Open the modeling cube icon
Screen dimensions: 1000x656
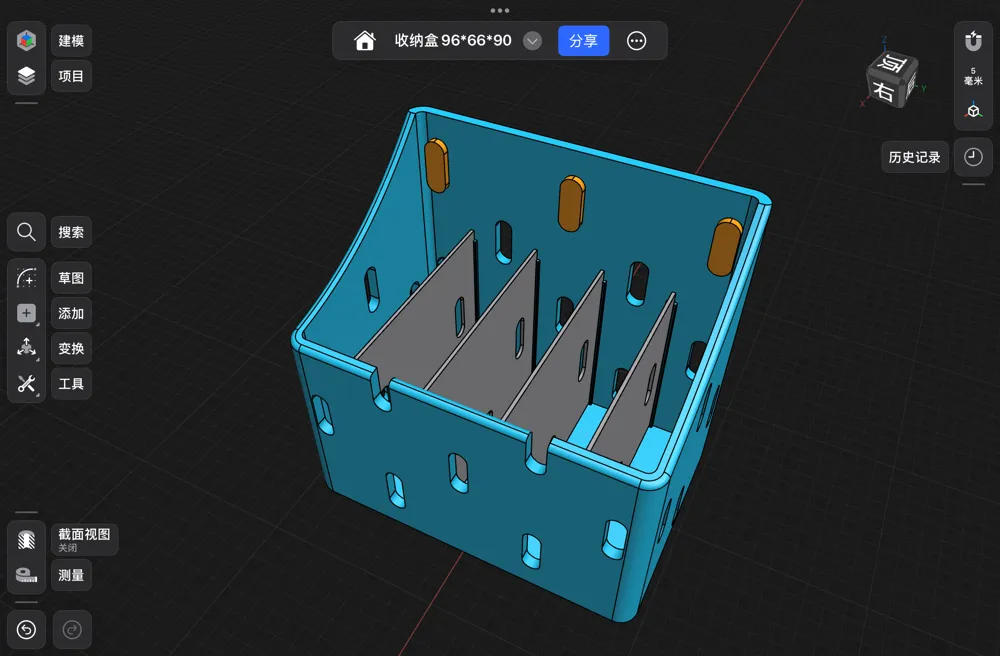pyautogui.click(x=26, y=41)
